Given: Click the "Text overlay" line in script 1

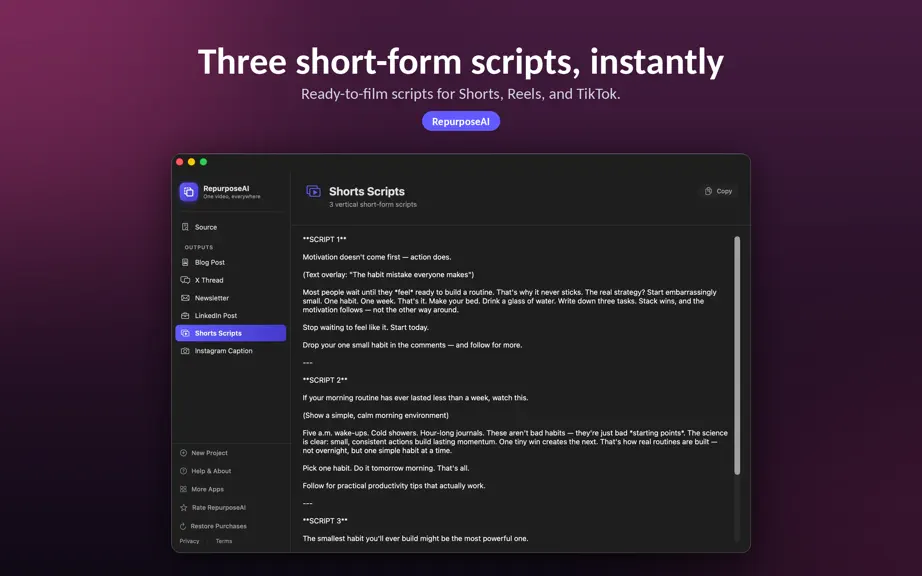Looking at the screenshot, I should coord(388,274).
